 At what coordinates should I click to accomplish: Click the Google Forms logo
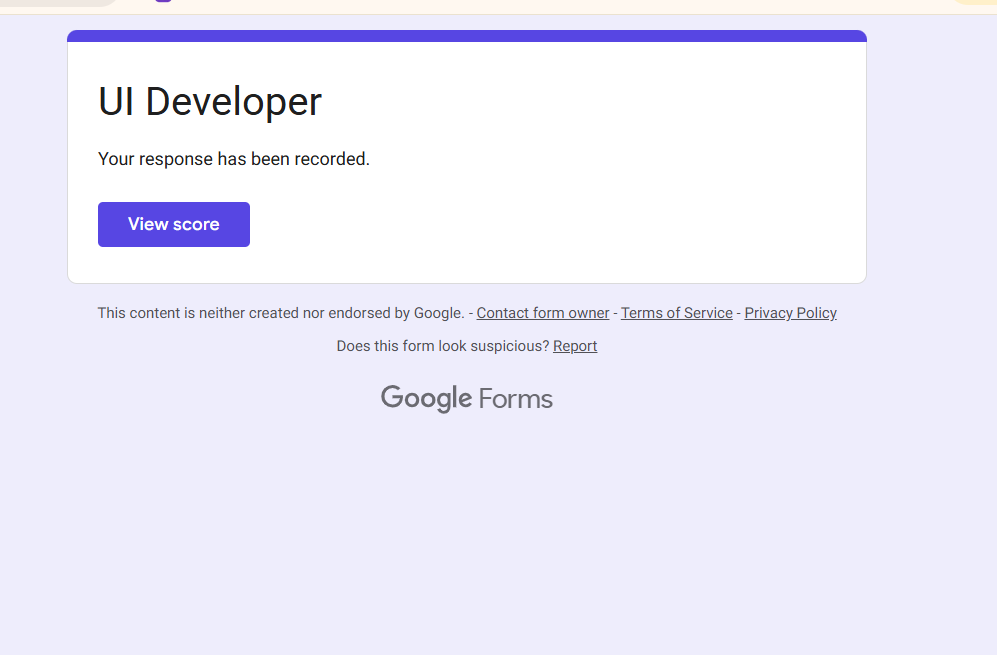[467, 399]
